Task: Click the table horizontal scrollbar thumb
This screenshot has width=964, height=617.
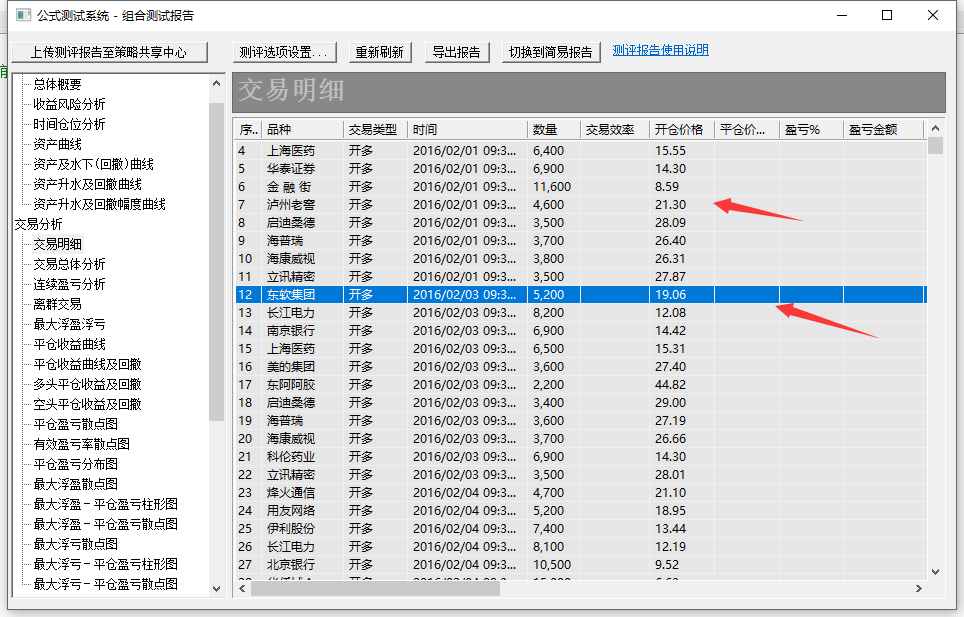Action: coord(375,589)
